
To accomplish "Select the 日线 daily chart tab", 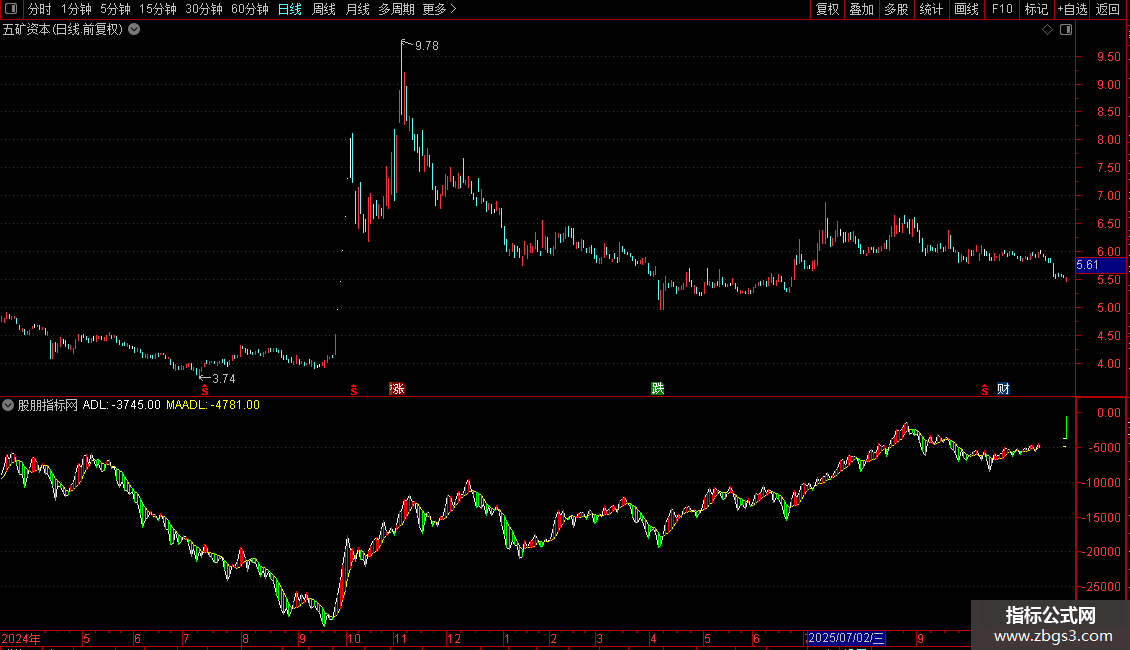I will [x=290, y=9].
